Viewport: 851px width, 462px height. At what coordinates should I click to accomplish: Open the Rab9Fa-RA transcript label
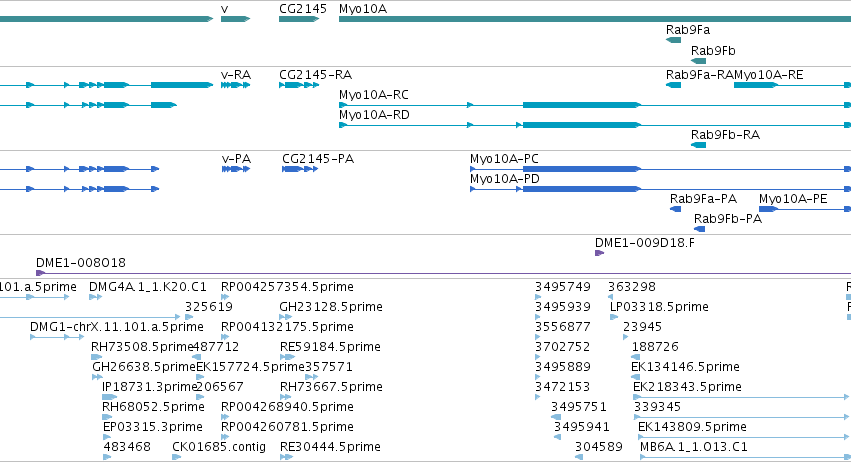tap(700, 75)
